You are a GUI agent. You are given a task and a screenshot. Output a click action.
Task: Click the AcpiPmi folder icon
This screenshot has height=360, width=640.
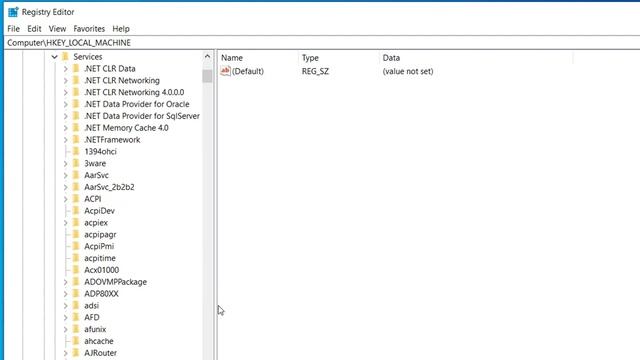[x=76, y=246]
